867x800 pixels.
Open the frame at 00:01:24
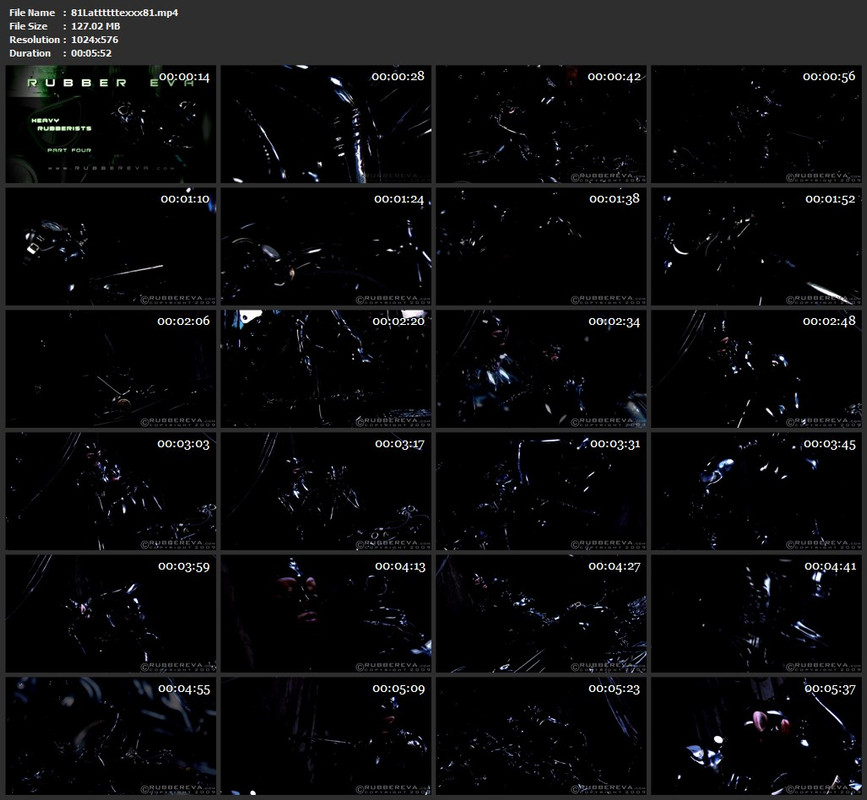[x=326, y=247]
